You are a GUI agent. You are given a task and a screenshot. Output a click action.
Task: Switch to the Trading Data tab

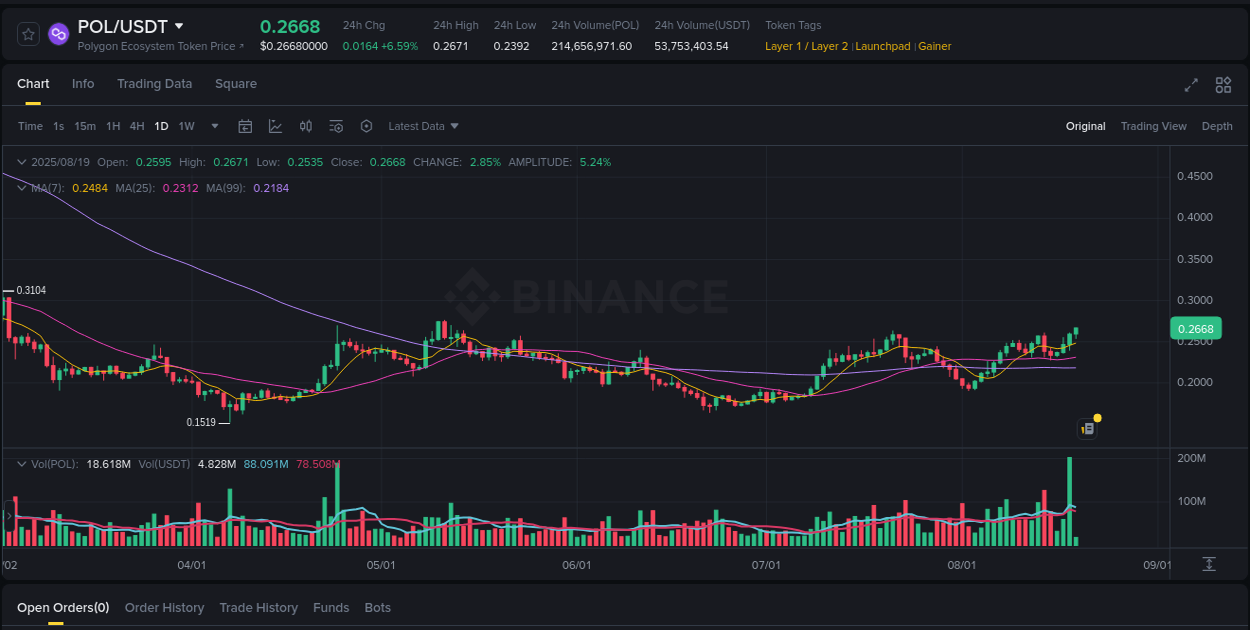pyautogui.click(x=154, y=84)
